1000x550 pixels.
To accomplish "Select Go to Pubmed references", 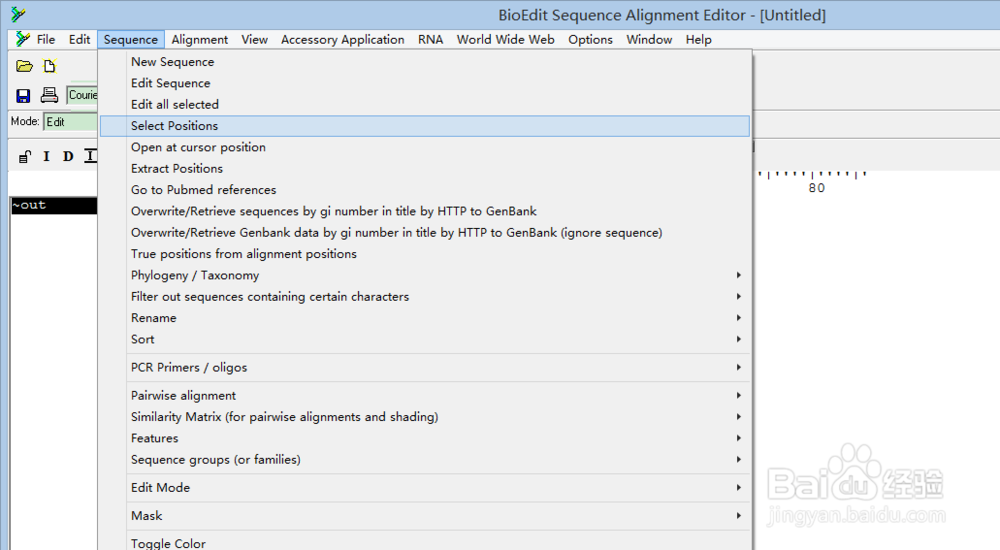I will (425, 190).
